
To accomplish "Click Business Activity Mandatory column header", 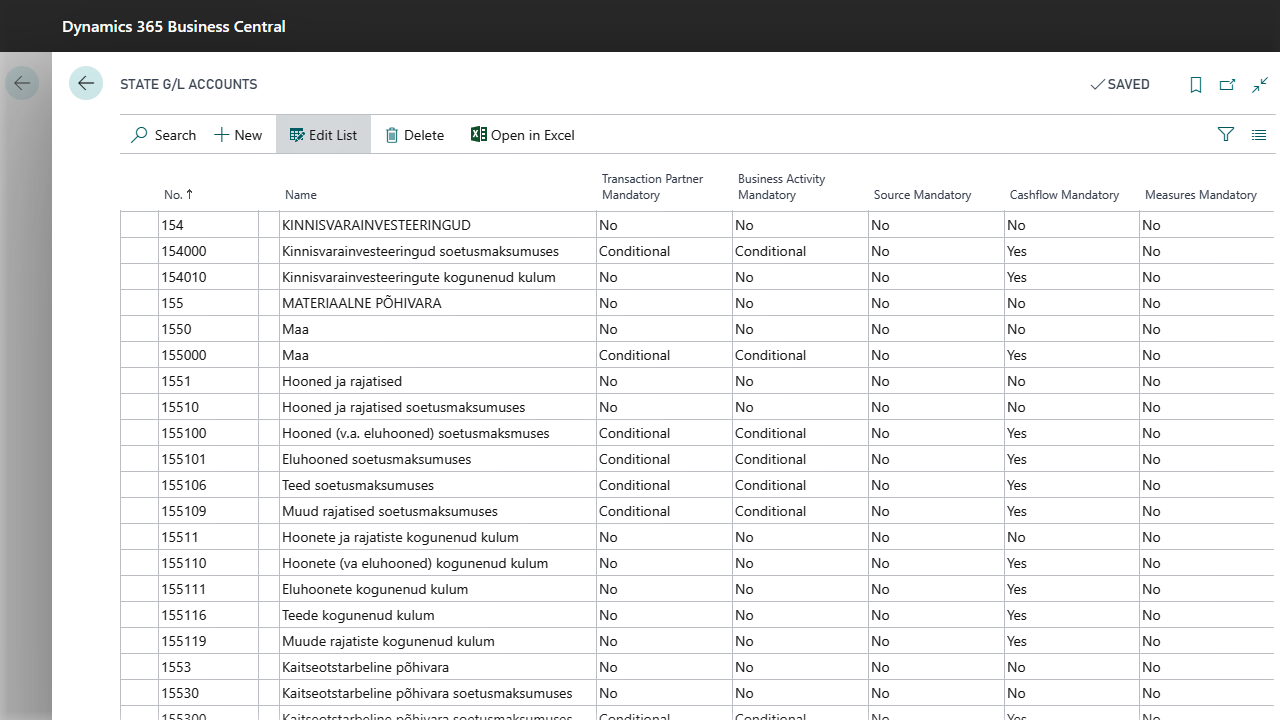I will (x=782, y=187).
